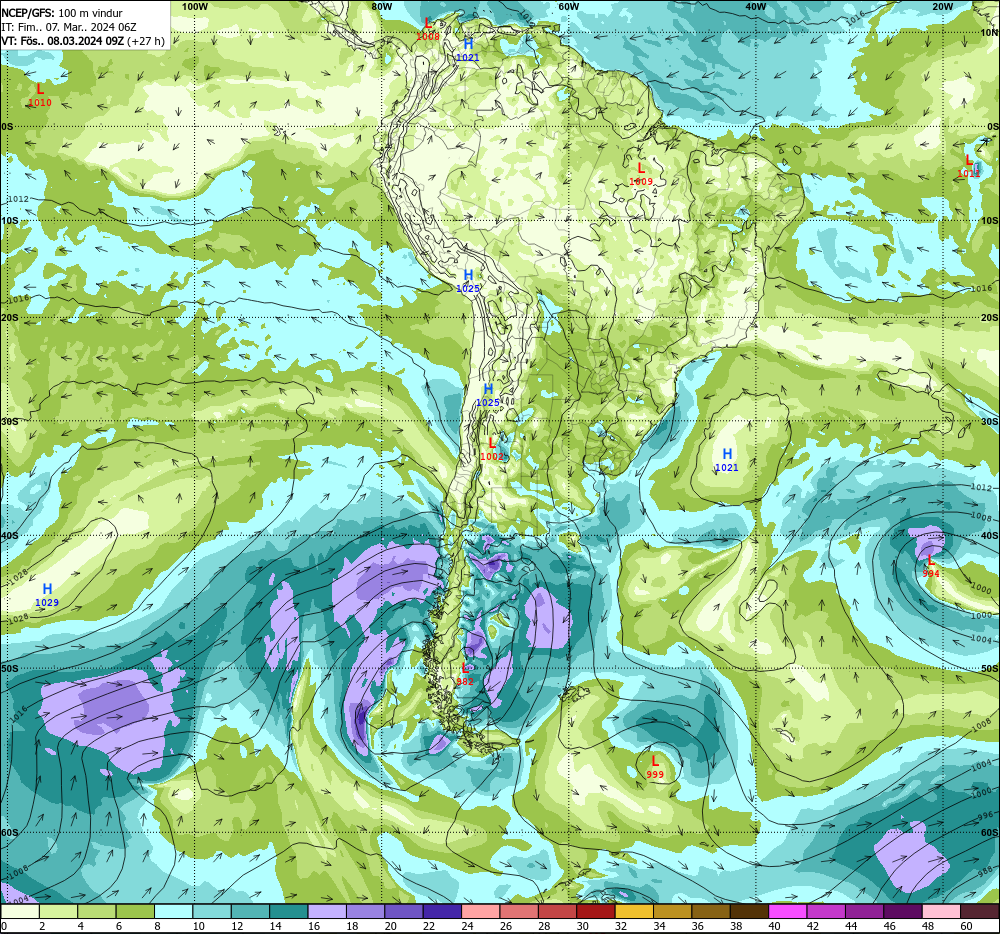Image resolution: width=1000 pixels, height=934 pixels.
Task: Click the legend value 60
Action: pos(966,926)
